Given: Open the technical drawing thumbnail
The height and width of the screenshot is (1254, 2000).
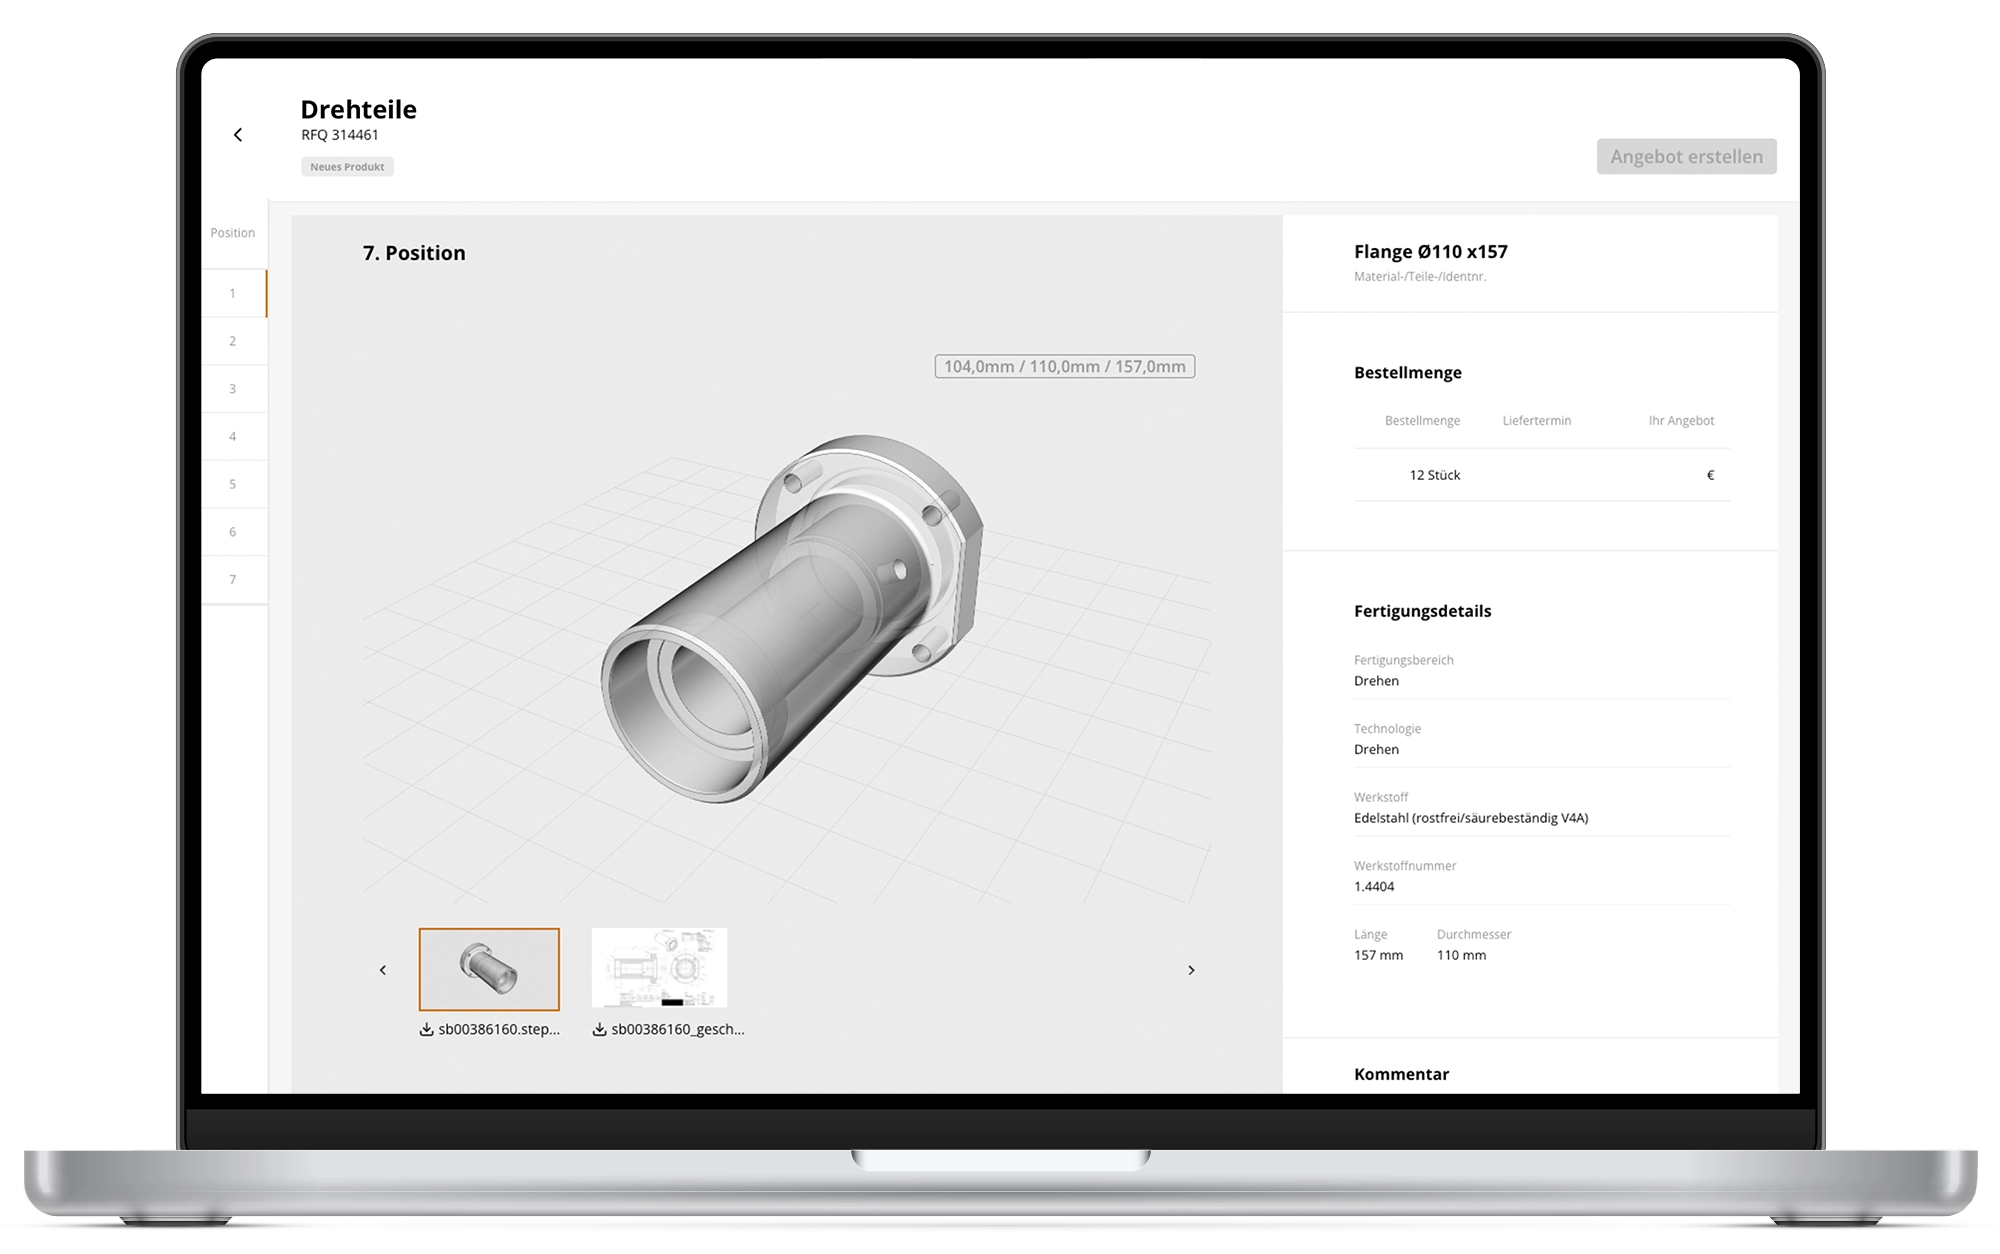Looking at the screenshot, I should click(659, 967).
